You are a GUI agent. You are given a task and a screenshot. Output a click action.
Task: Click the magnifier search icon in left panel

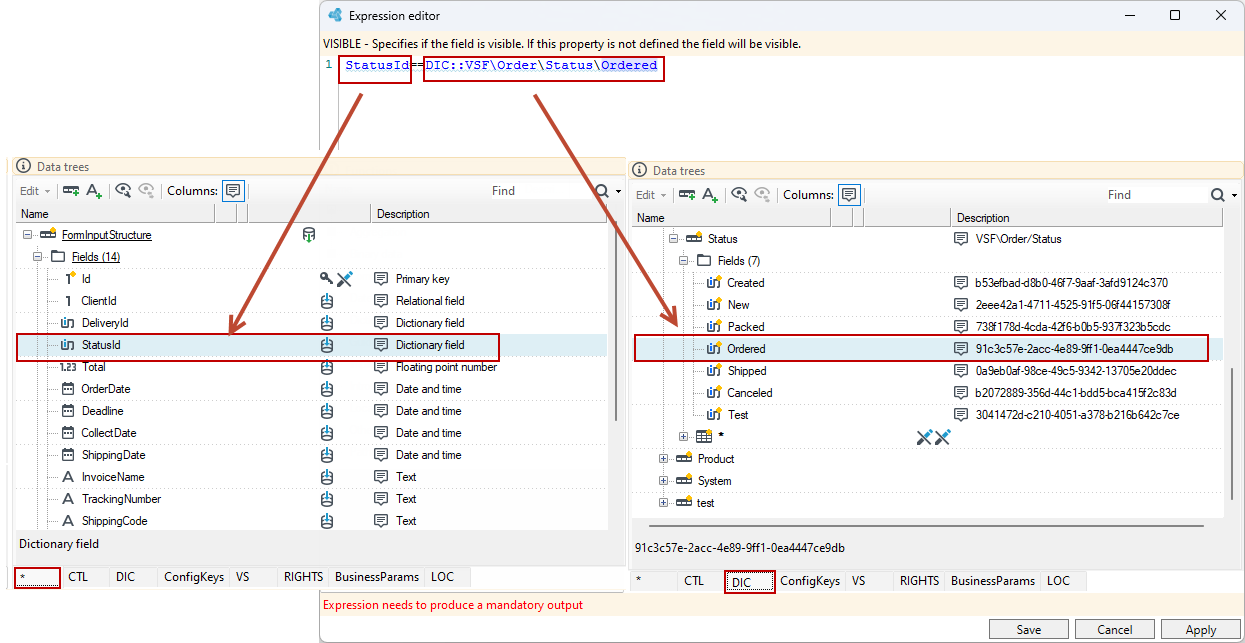click(x=602, y=190)
